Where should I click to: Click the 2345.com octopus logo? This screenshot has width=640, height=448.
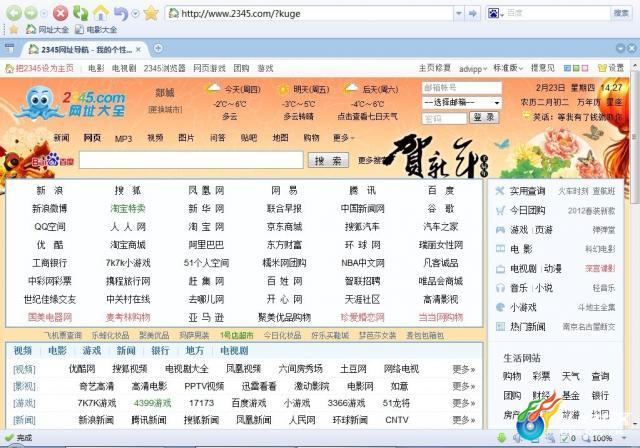tap(69, 103)
